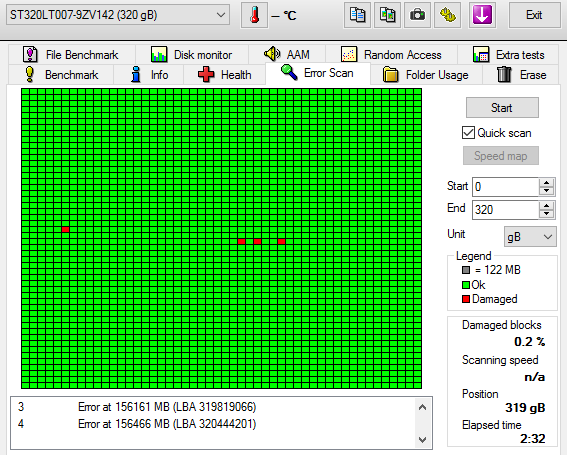The image size is (567, 455).
Task: Select the first red damaged block in grid
Action: pyautogui.click(x=65, y=229)
